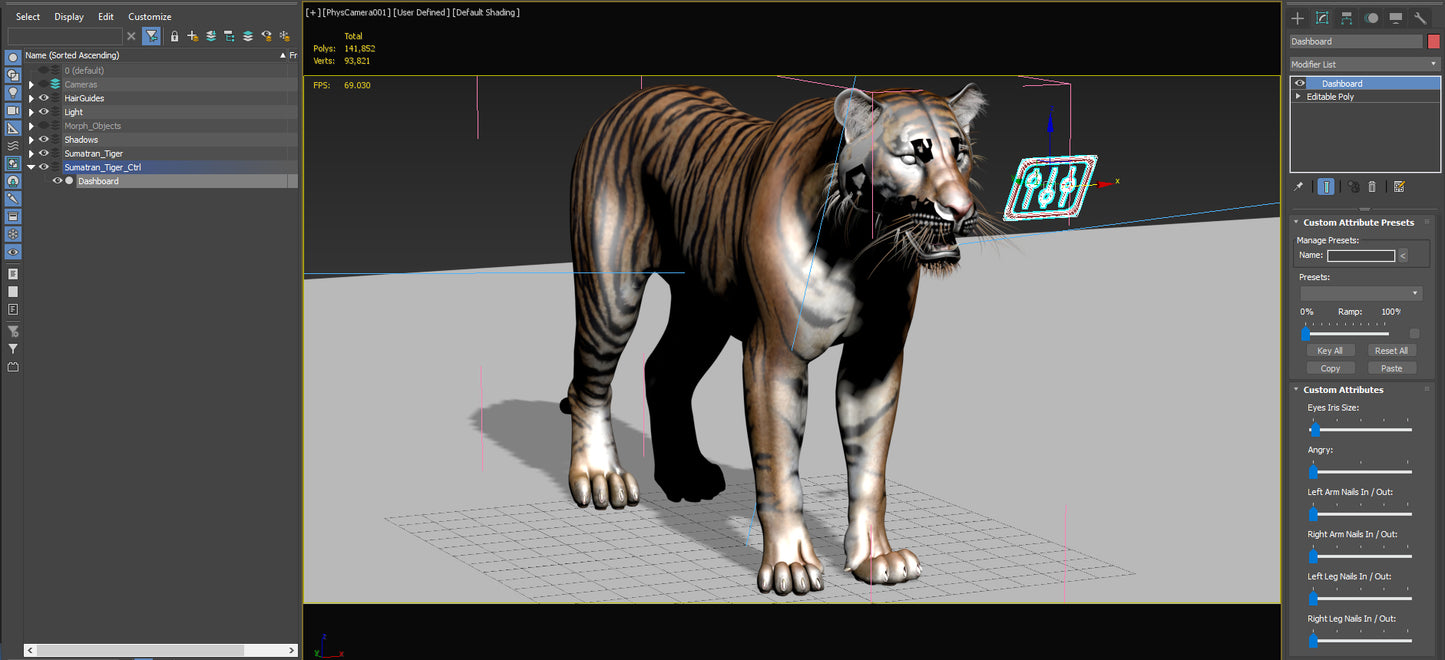Open Configure Modifier Sets
The image size is (1445, 660).
(1400, 186)
